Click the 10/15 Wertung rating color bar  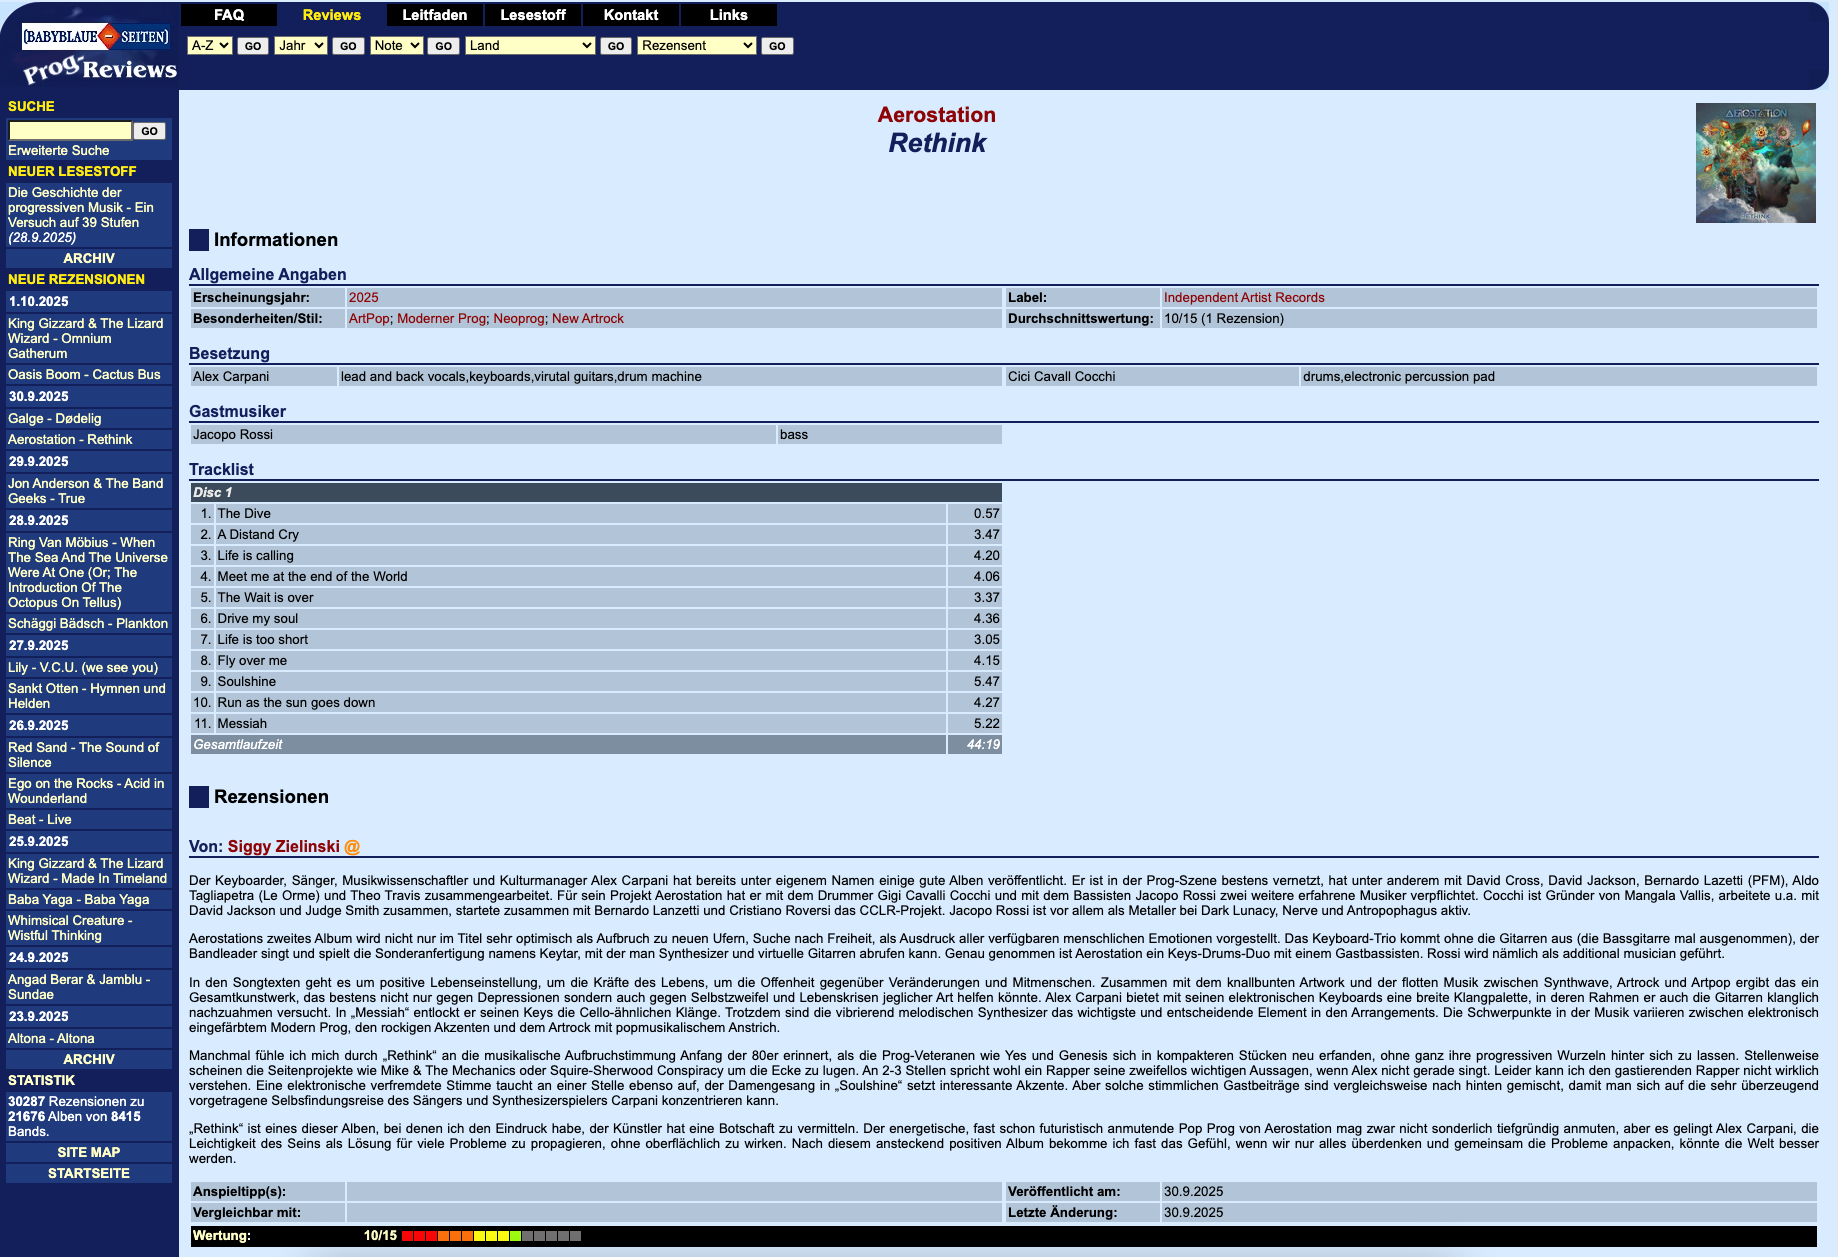(490, 1236)
